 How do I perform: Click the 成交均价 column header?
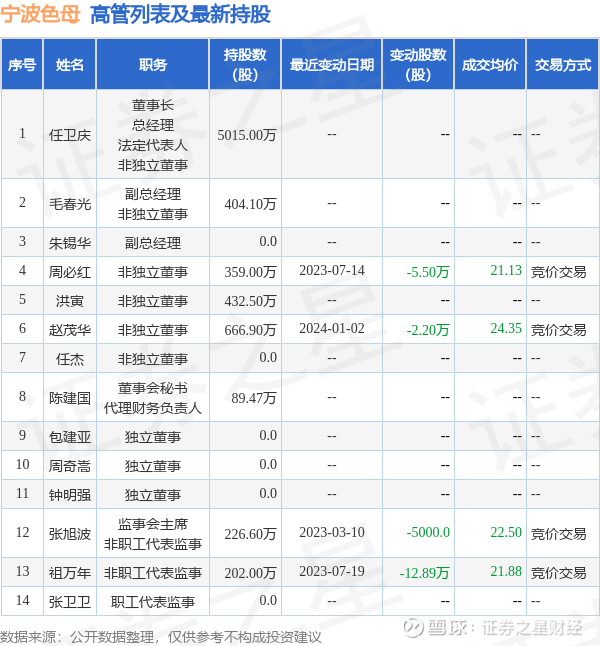pyautogui.click(x=490, y=65)
